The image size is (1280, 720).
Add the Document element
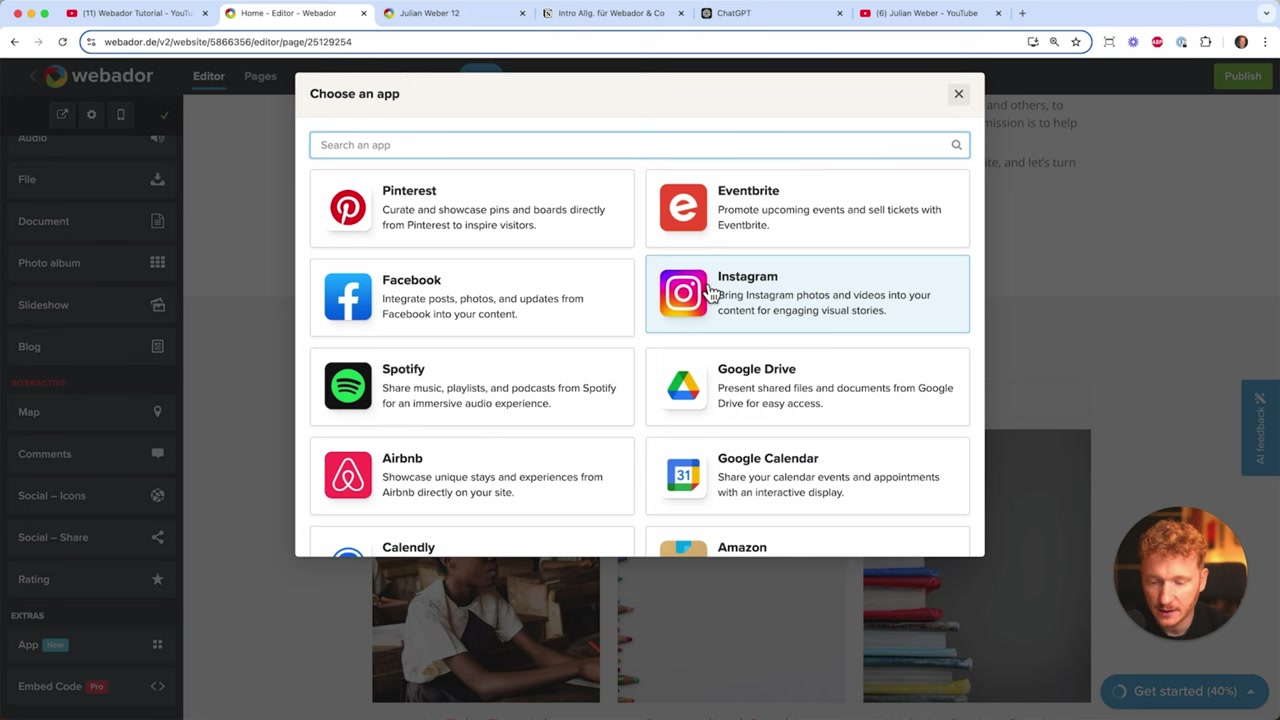pyautogui.click(x=91, y=221)
